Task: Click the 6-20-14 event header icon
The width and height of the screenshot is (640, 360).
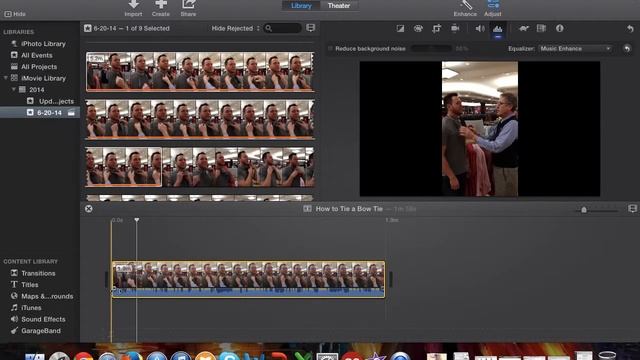Action: tap(88, 28)
